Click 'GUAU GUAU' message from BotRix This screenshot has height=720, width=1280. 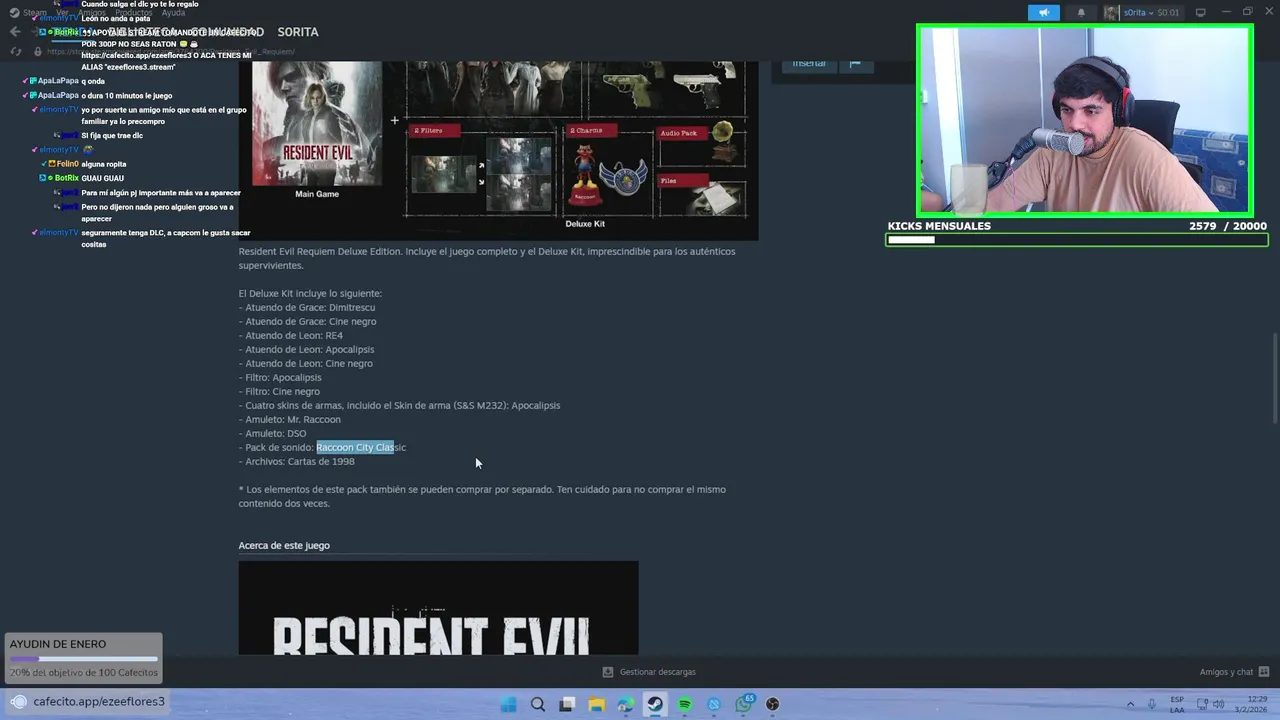pyautogui.click(x=103, y=178)
